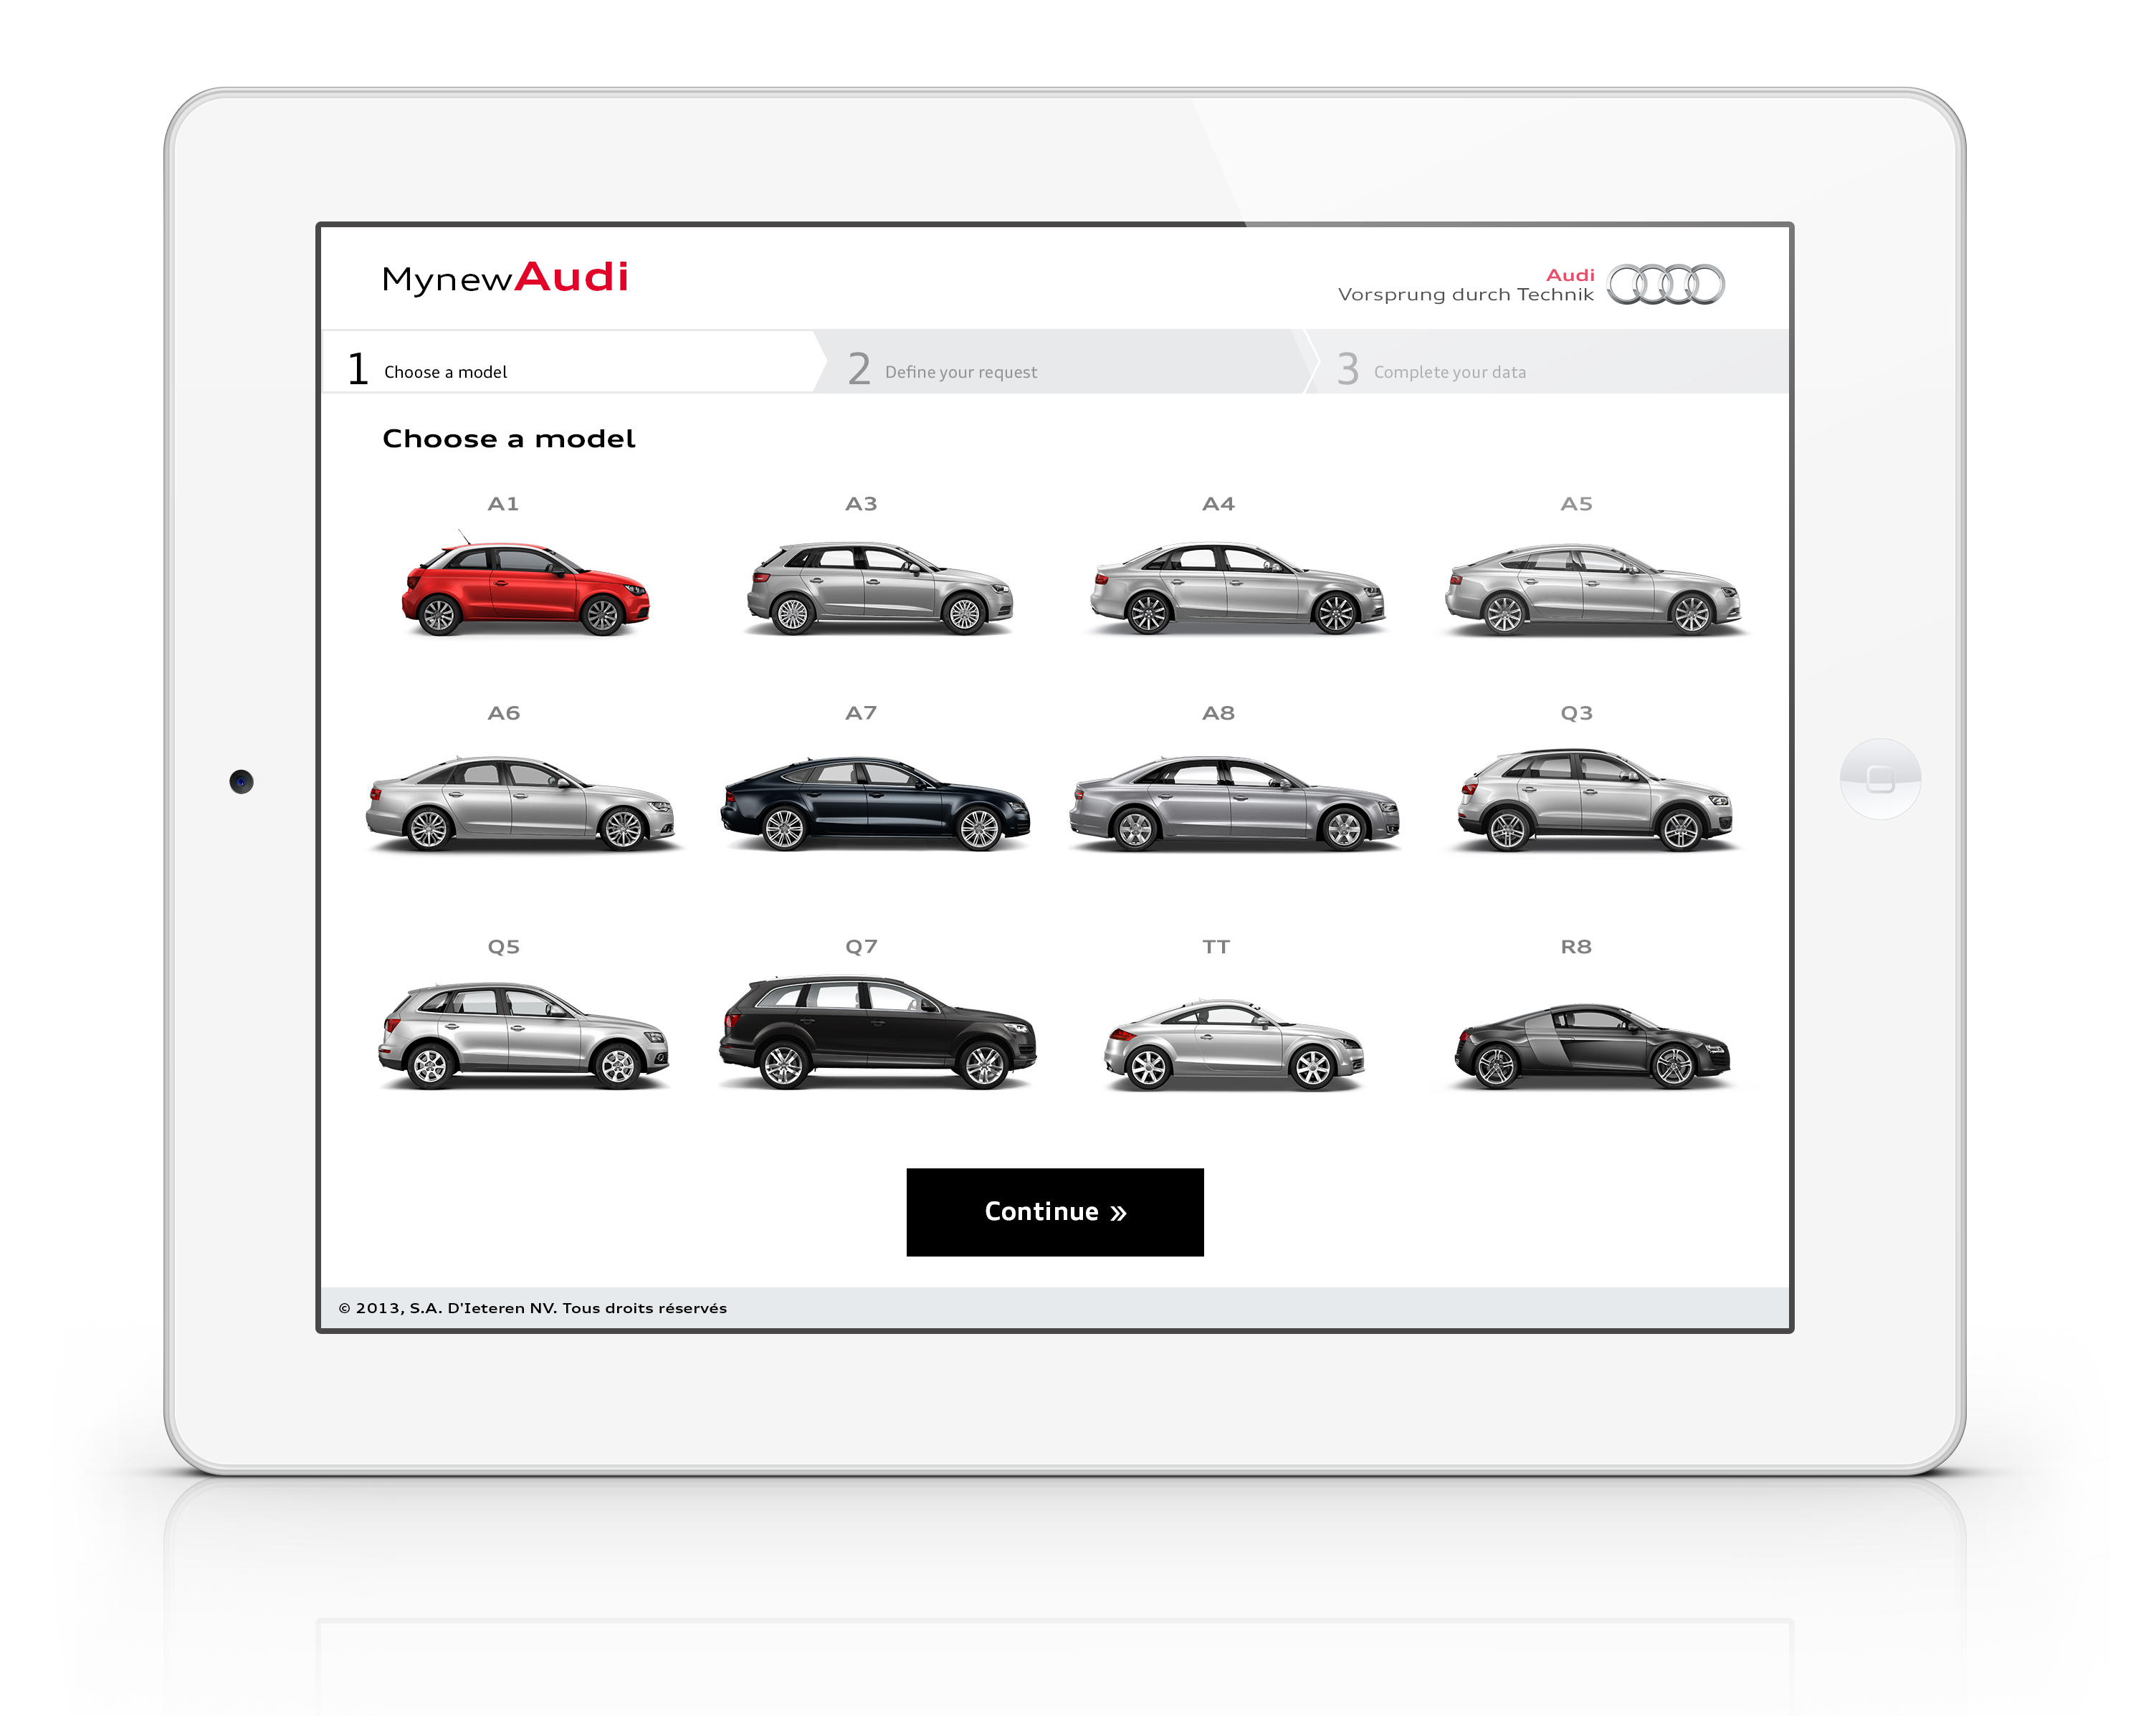
Task: Click the MynewAudi header logo
Action: coord(505,278)
